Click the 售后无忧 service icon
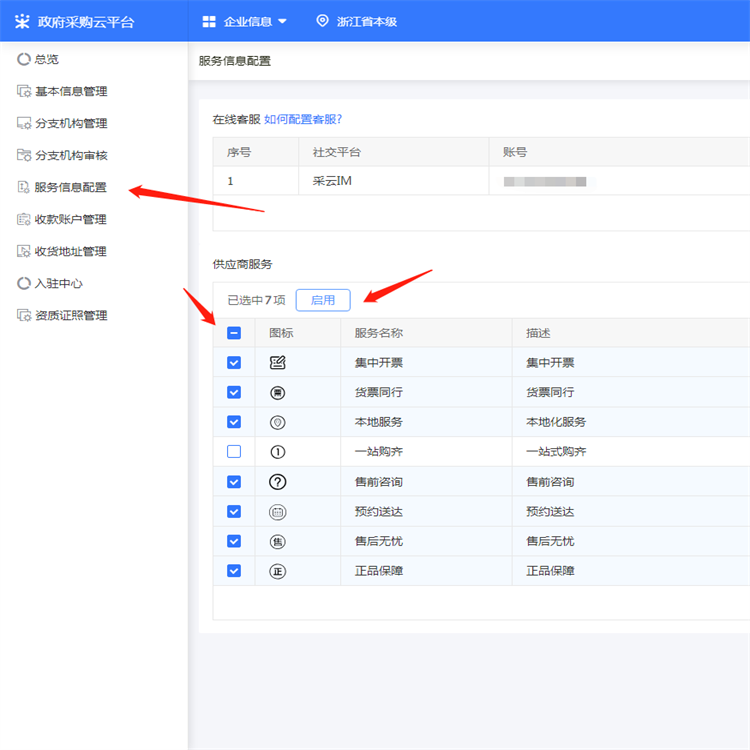Viewport: 750px width, 750px height. (278, 541)
